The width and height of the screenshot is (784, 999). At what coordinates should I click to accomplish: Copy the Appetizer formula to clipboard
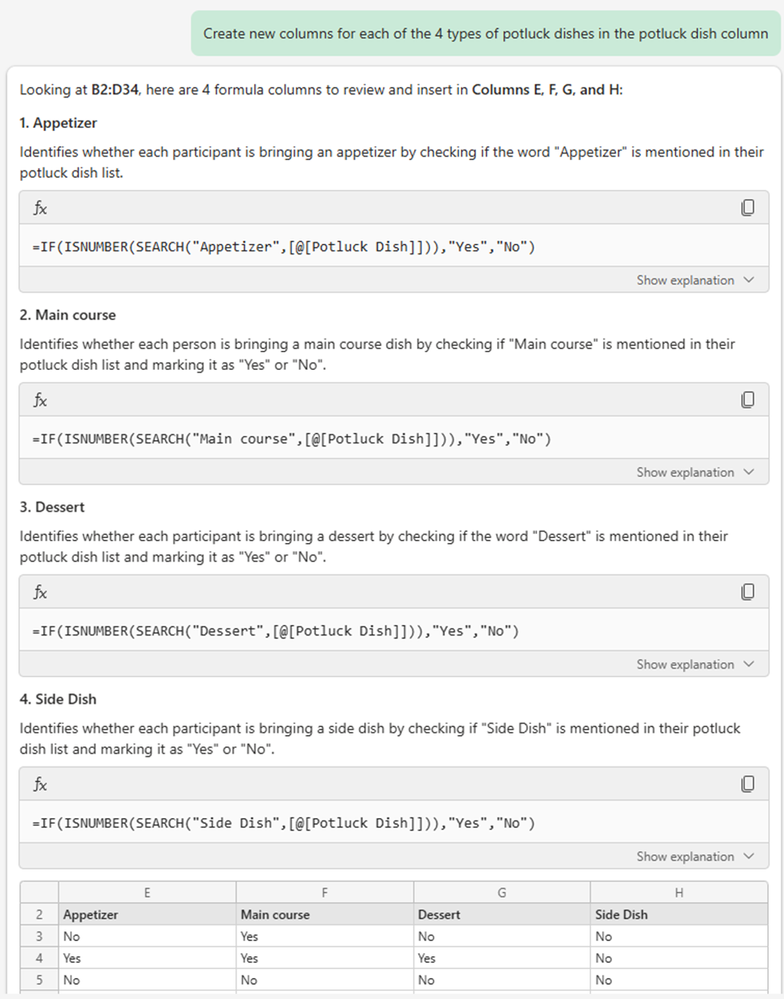click(747, 208)
